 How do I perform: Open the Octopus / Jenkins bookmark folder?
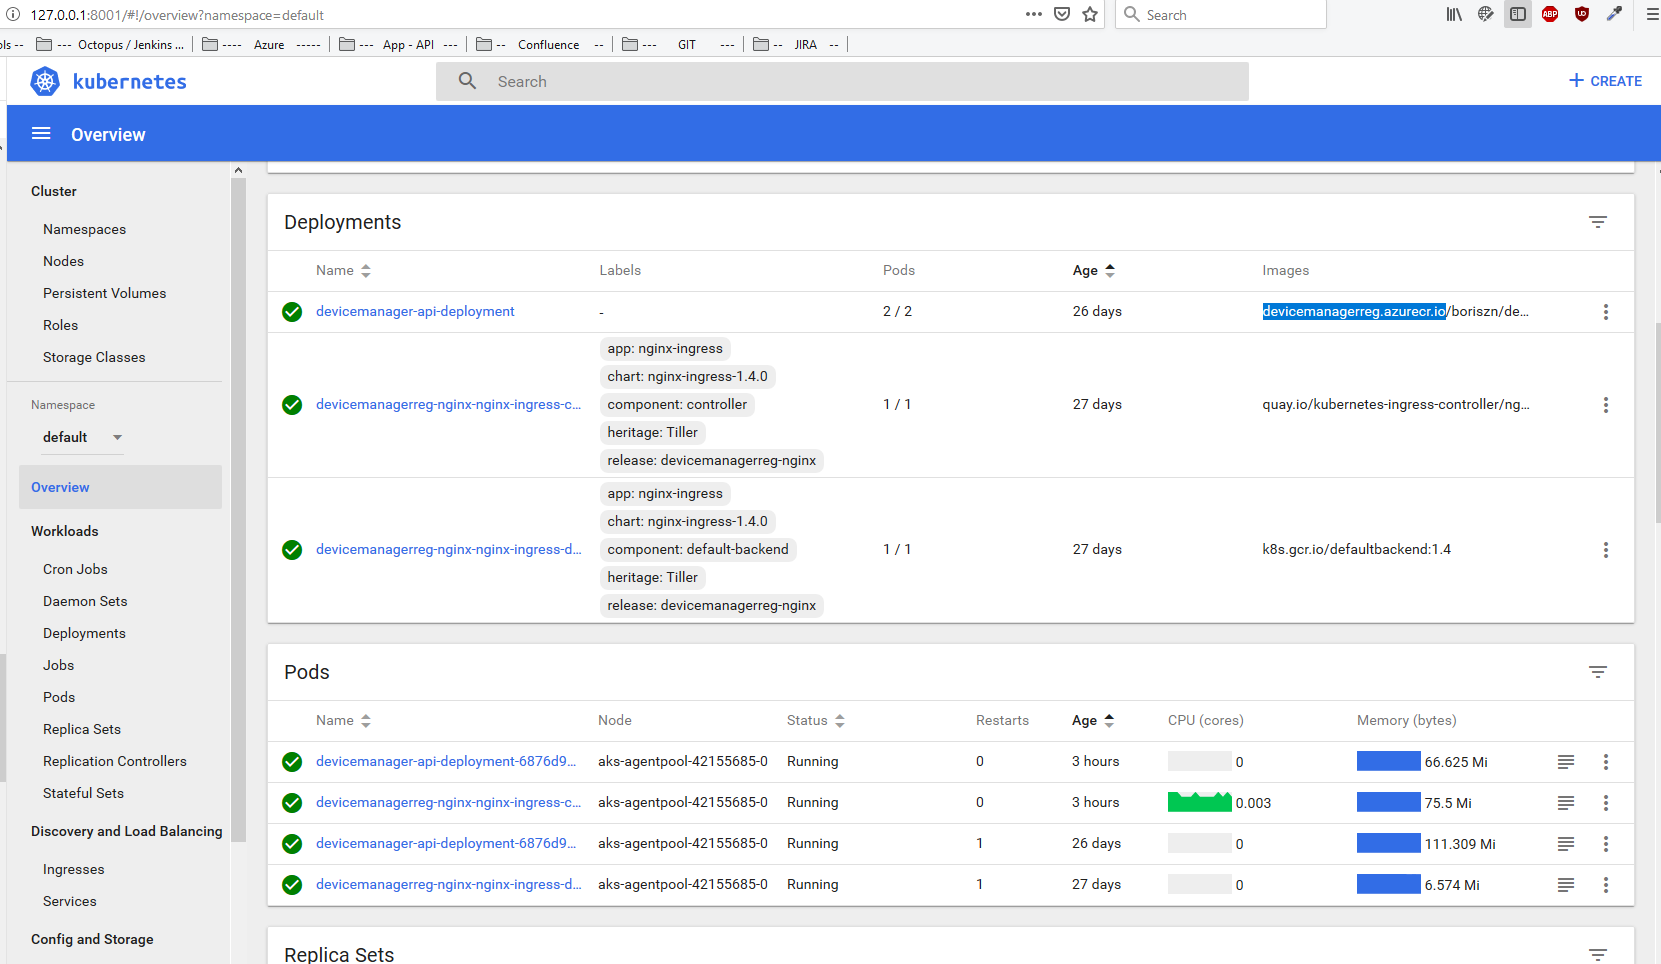[111, 44]
